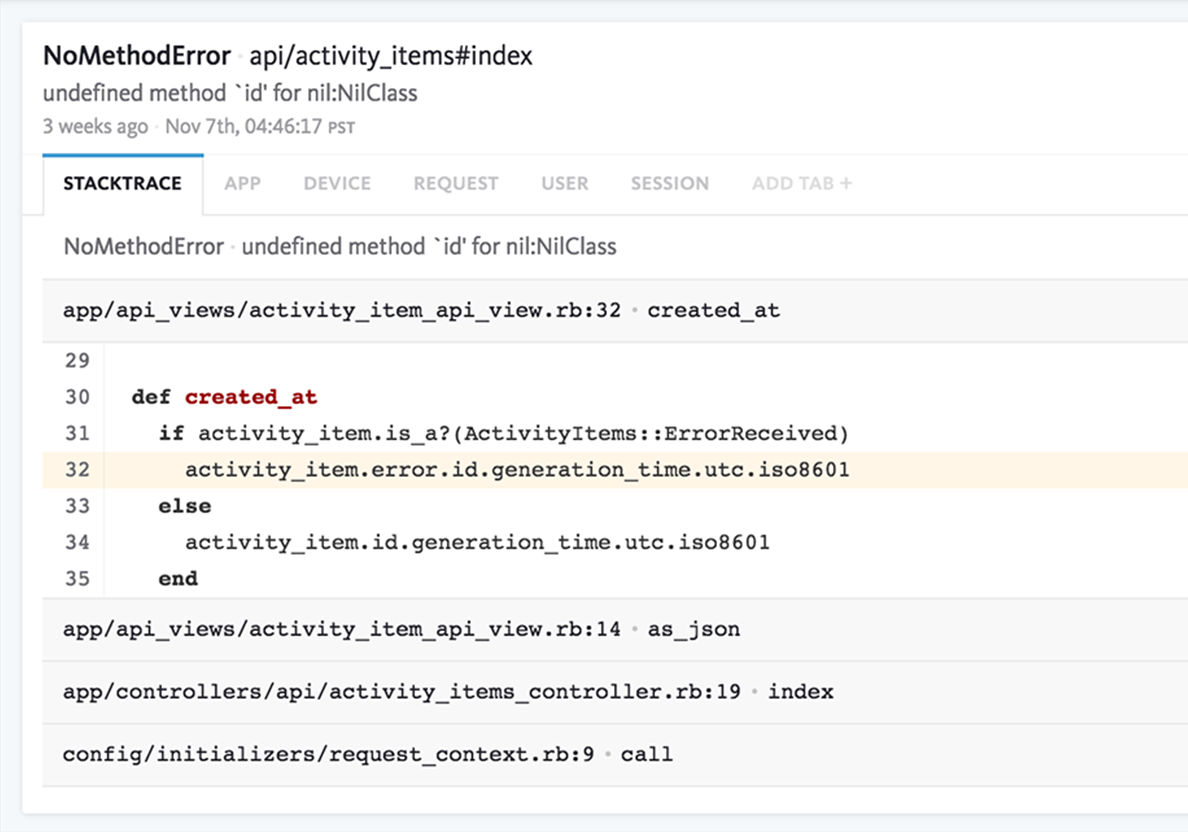Viewport: 1188px width, 832px height.
Task: Open the DEVICE tab
Action: (337, 184)
